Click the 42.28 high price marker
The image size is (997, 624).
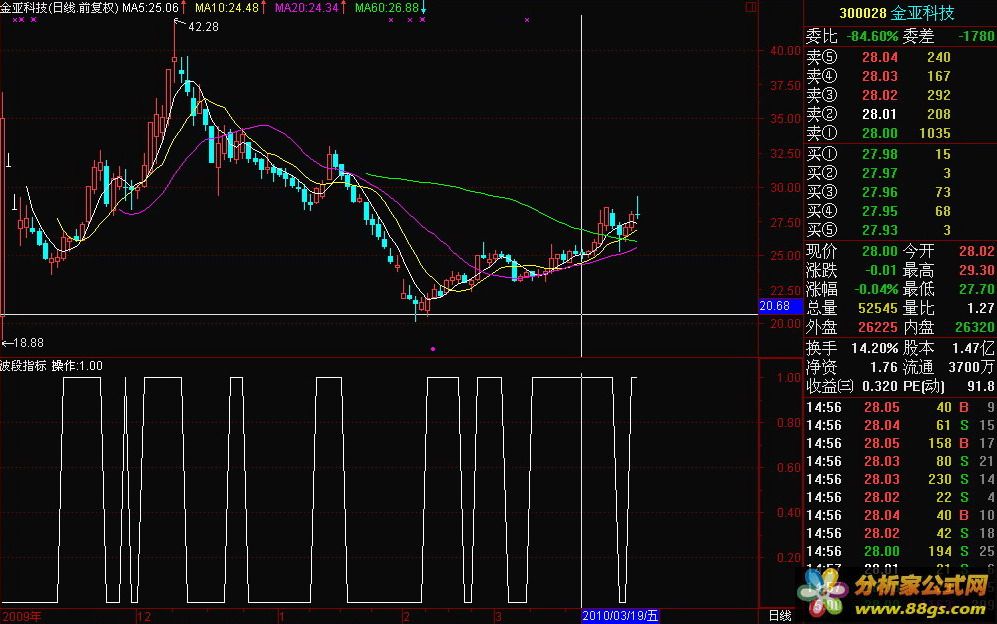203,27
